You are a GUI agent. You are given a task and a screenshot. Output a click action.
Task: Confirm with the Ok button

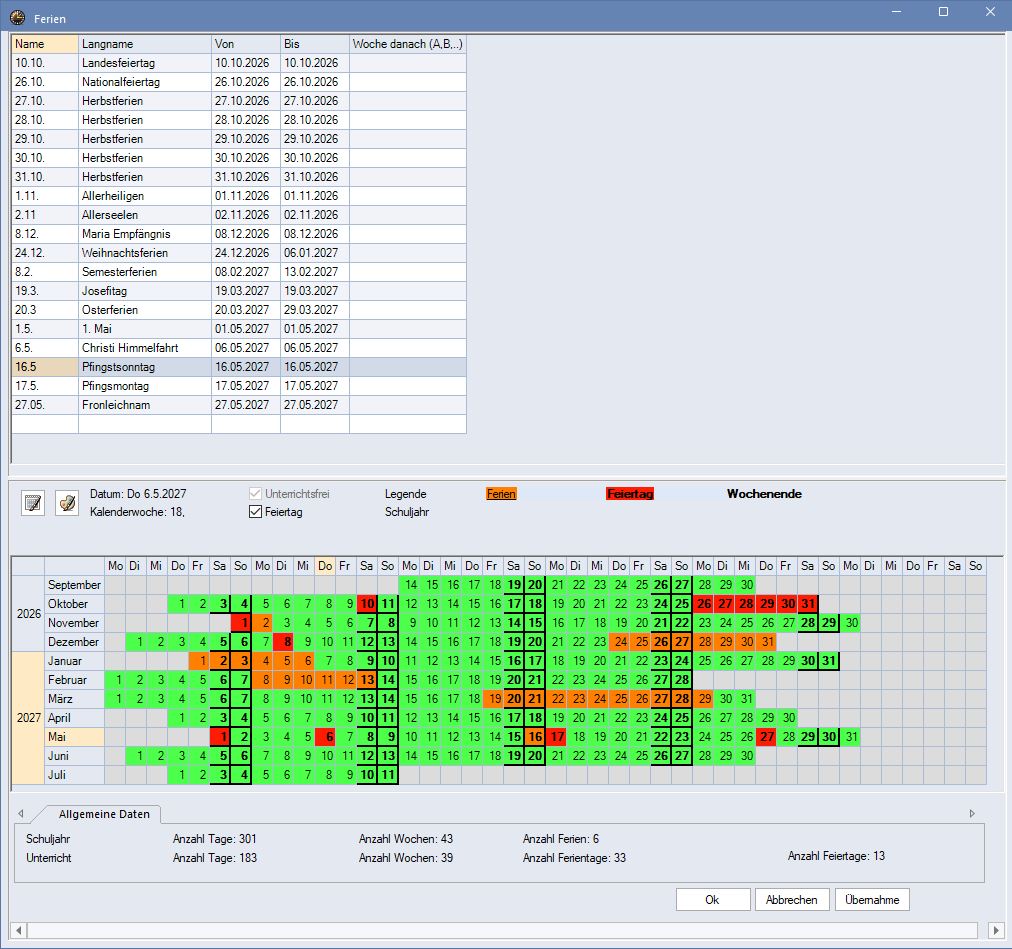tap(713, 899)
